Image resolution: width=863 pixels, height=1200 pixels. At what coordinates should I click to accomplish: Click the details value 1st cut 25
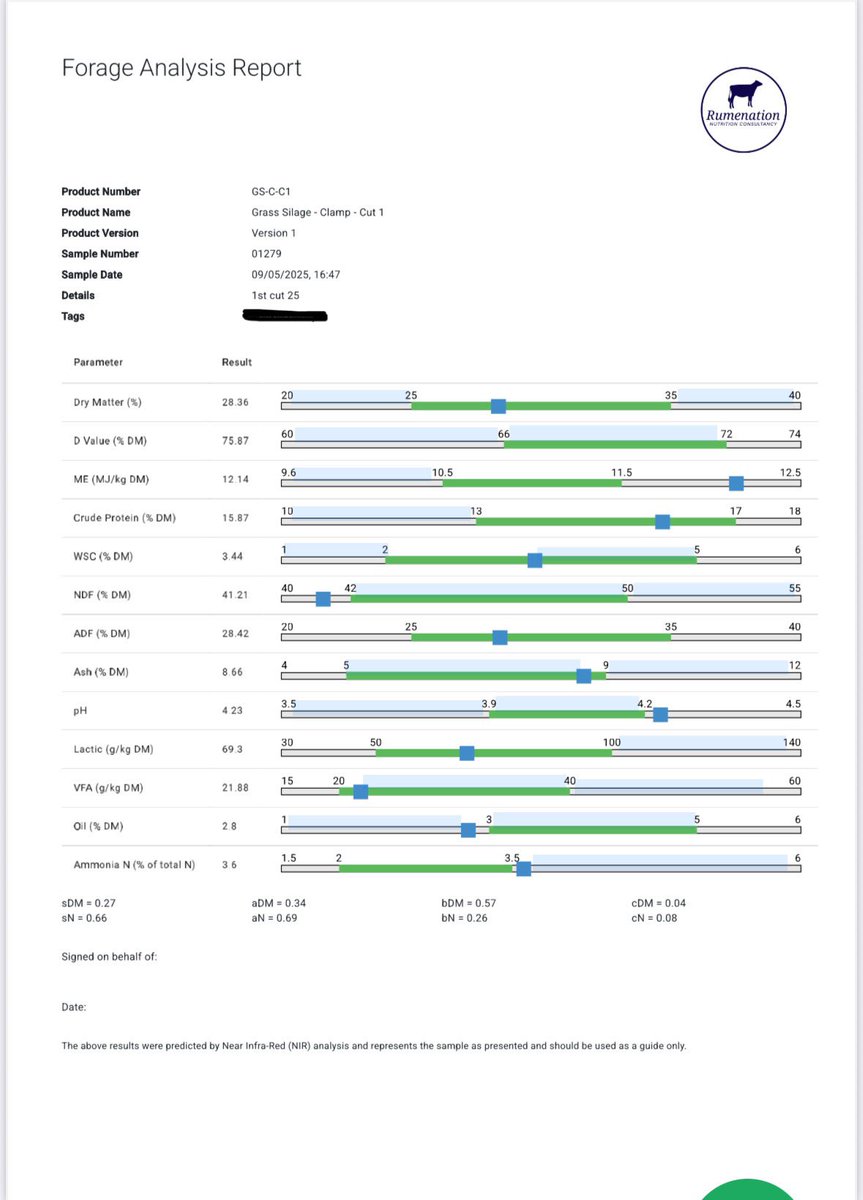tap(275, 295)
